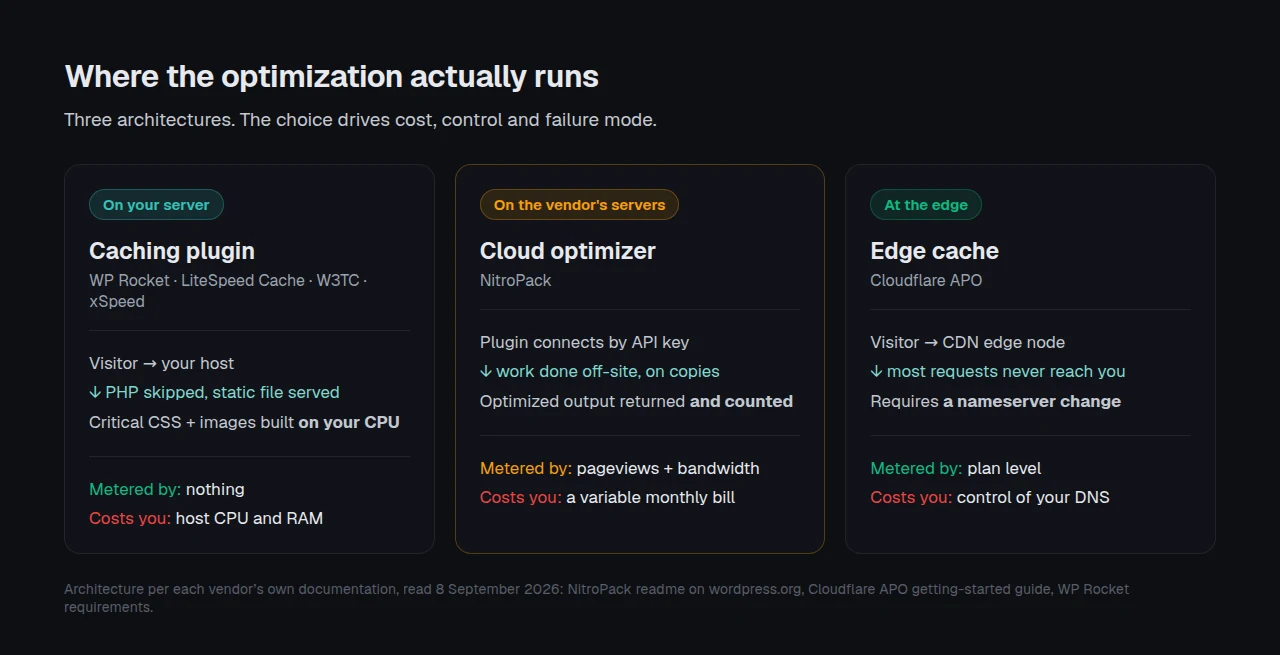Click the 'On your server' pill badge

point(156,205)
